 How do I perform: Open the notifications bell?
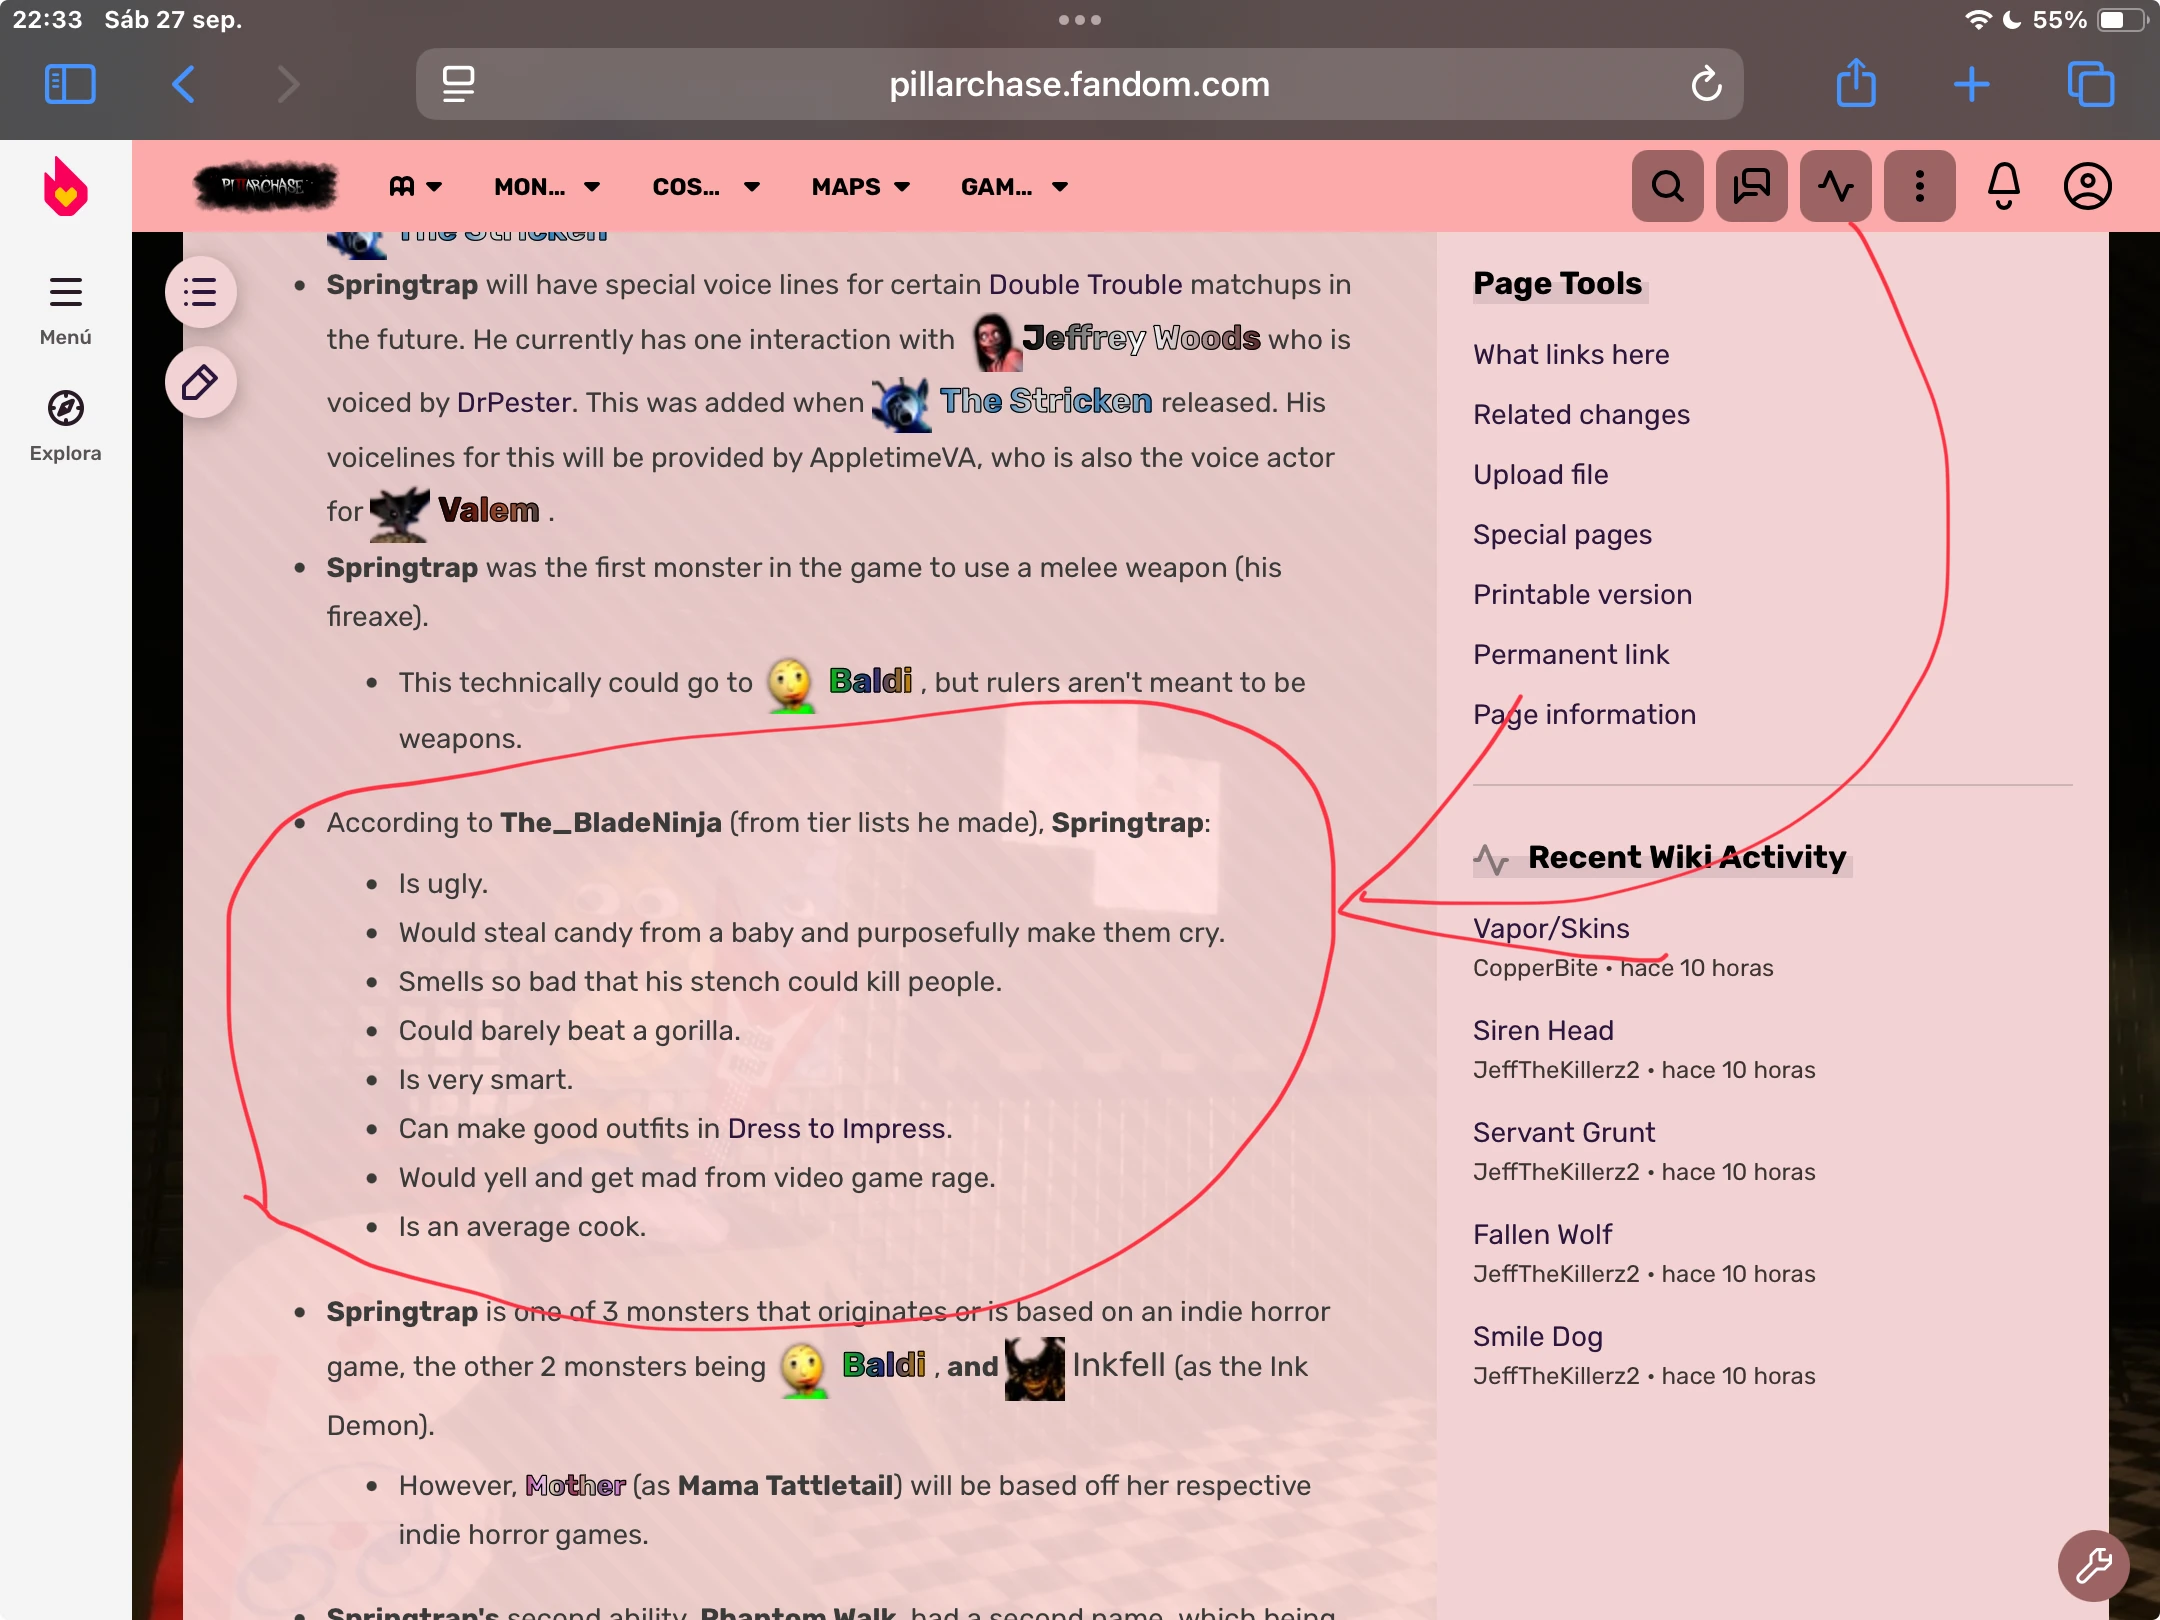pos(2003,186)
